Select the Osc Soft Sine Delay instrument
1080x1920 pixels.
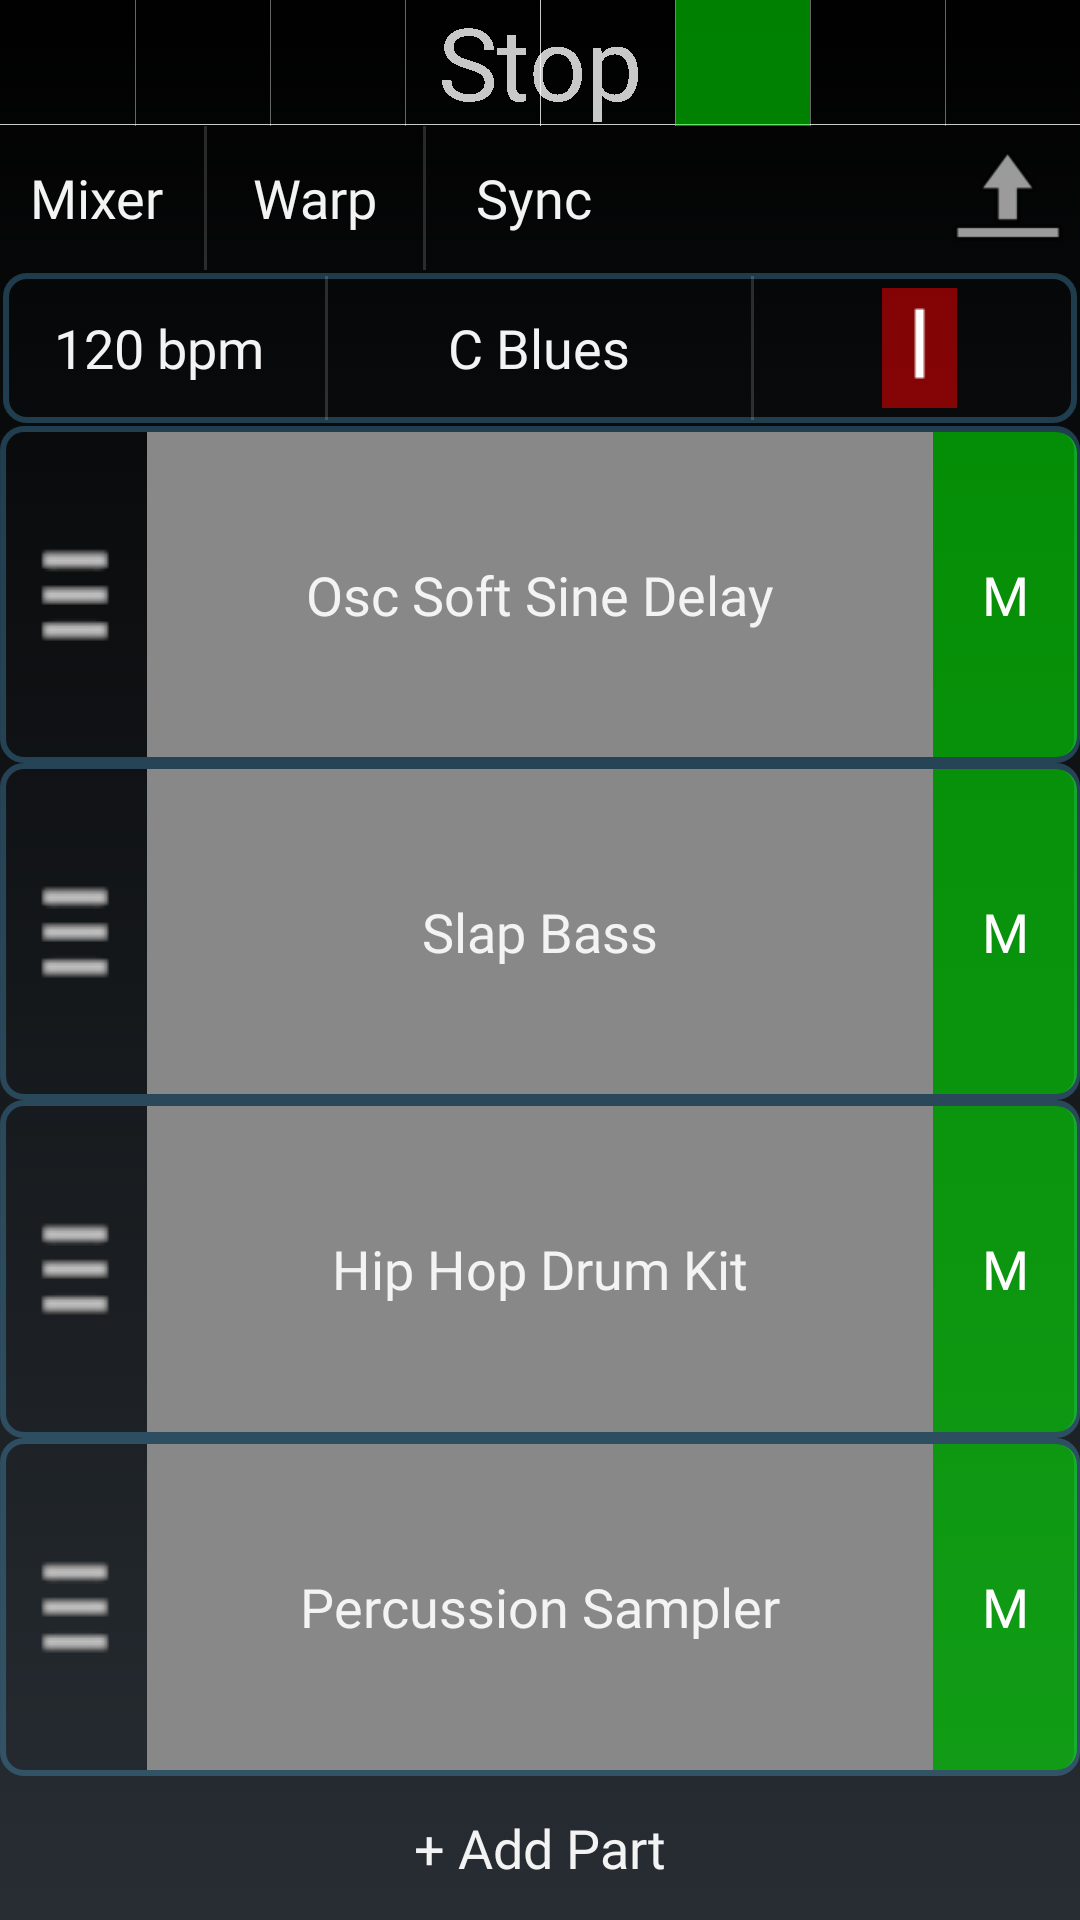pyautogui.click(x=540, y=596)
